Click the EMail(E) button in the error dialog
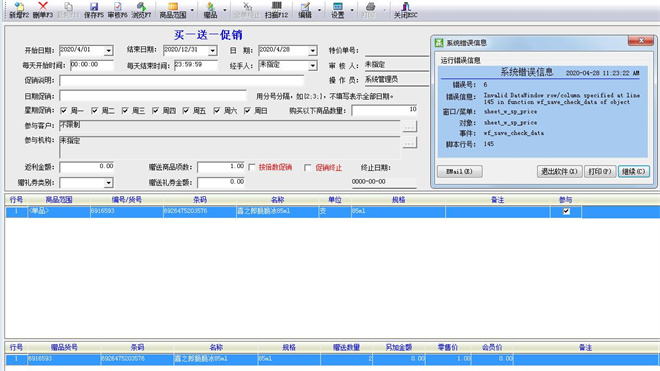The height and width of the screenshot is (371, 660). point(460,171)
